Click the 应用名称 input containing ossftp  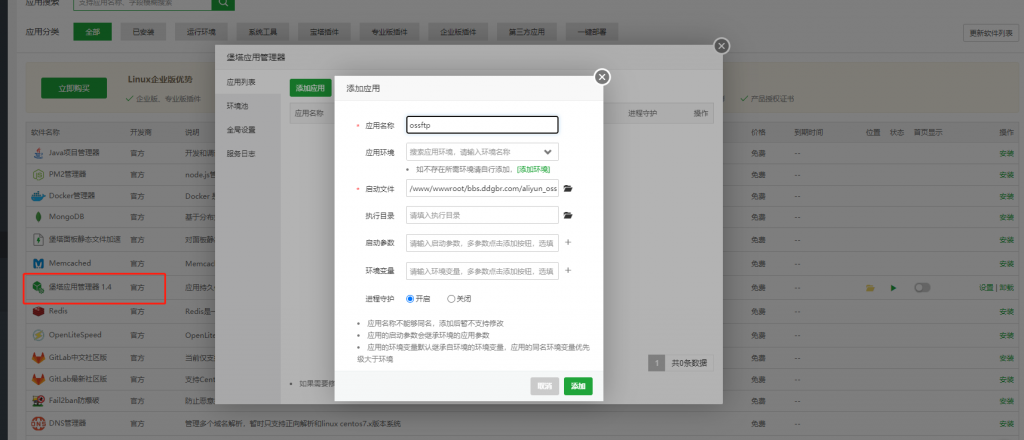[482, 125]
